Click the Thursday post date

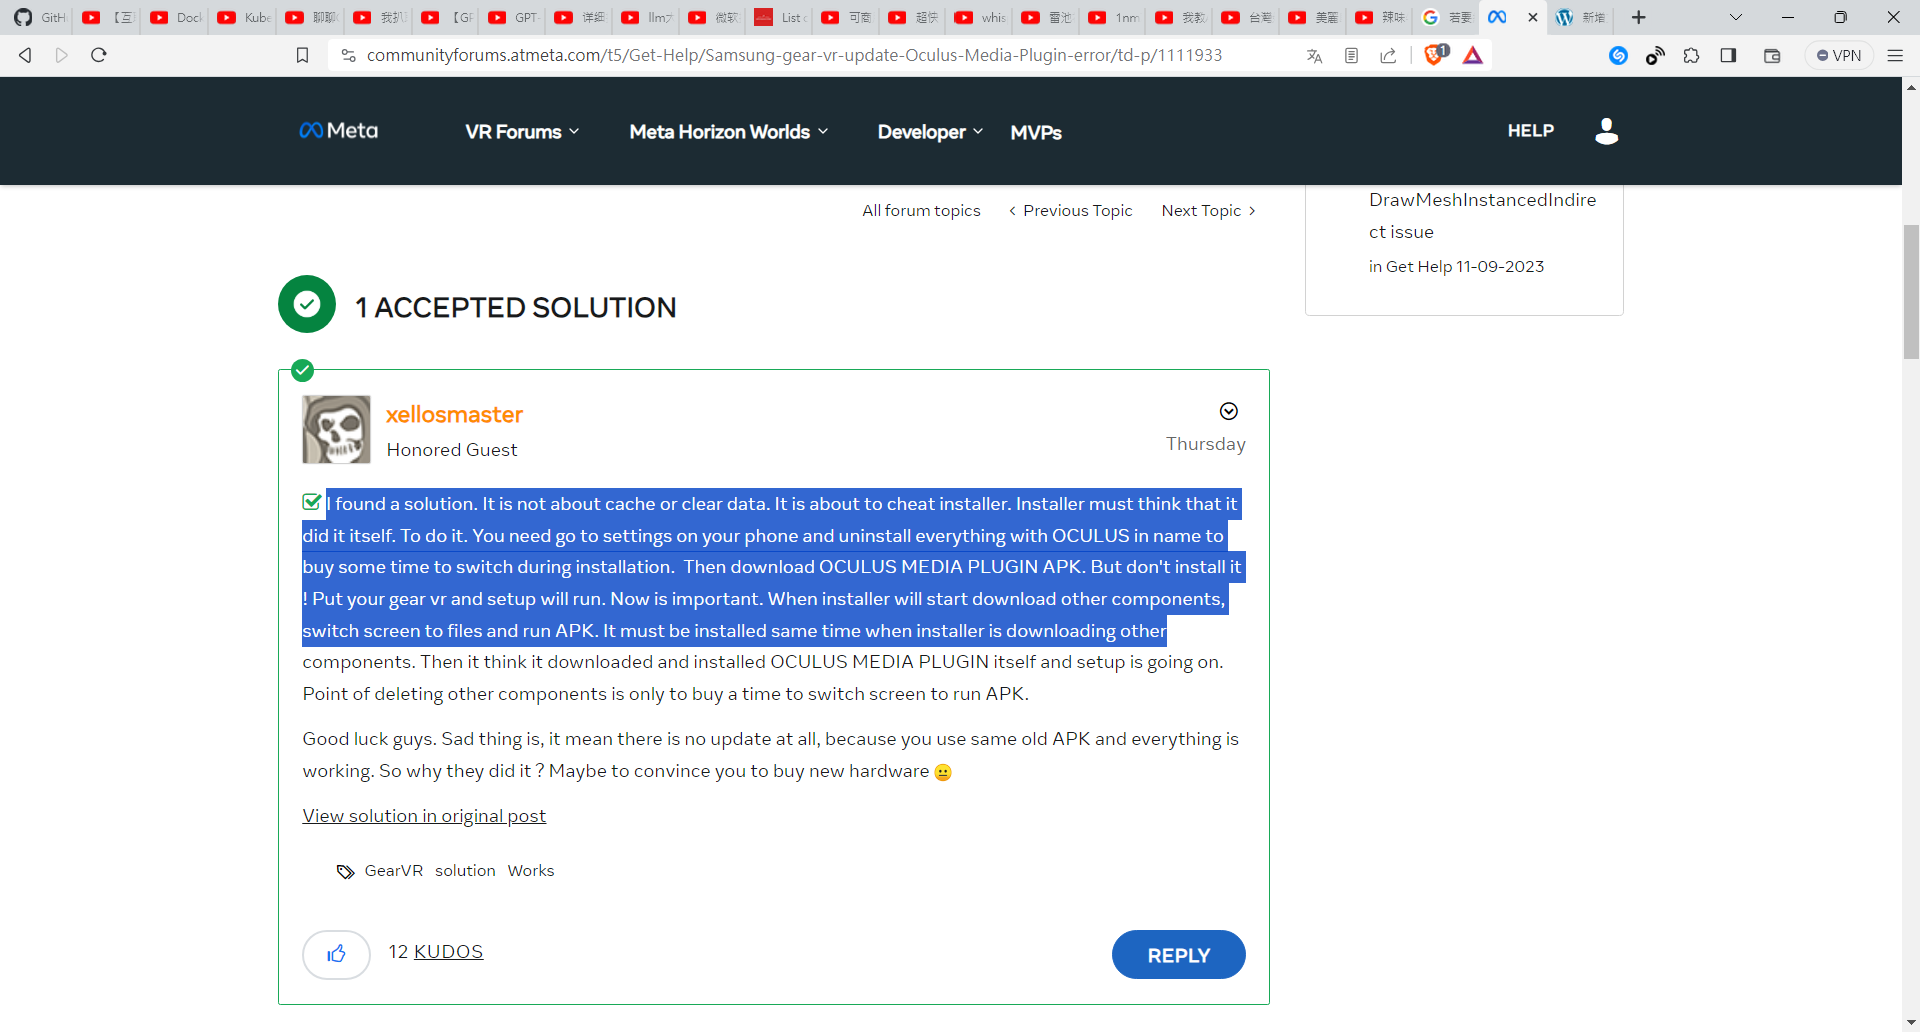(x=1206, y=444)
